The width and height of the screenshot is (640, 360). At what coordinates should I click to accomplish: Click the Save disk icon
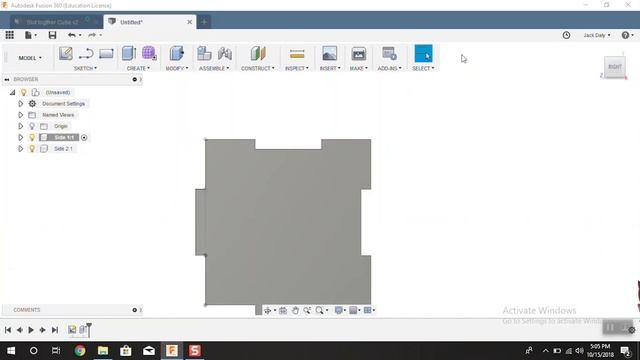52,35
